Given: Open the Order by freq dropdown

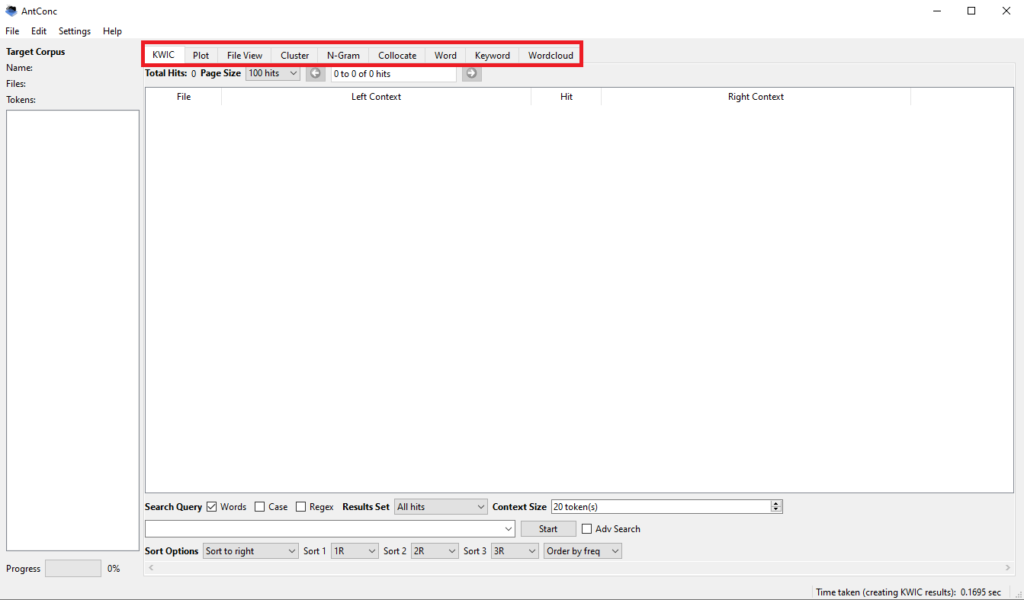Looking at the screenshot, I should point(582,551).
